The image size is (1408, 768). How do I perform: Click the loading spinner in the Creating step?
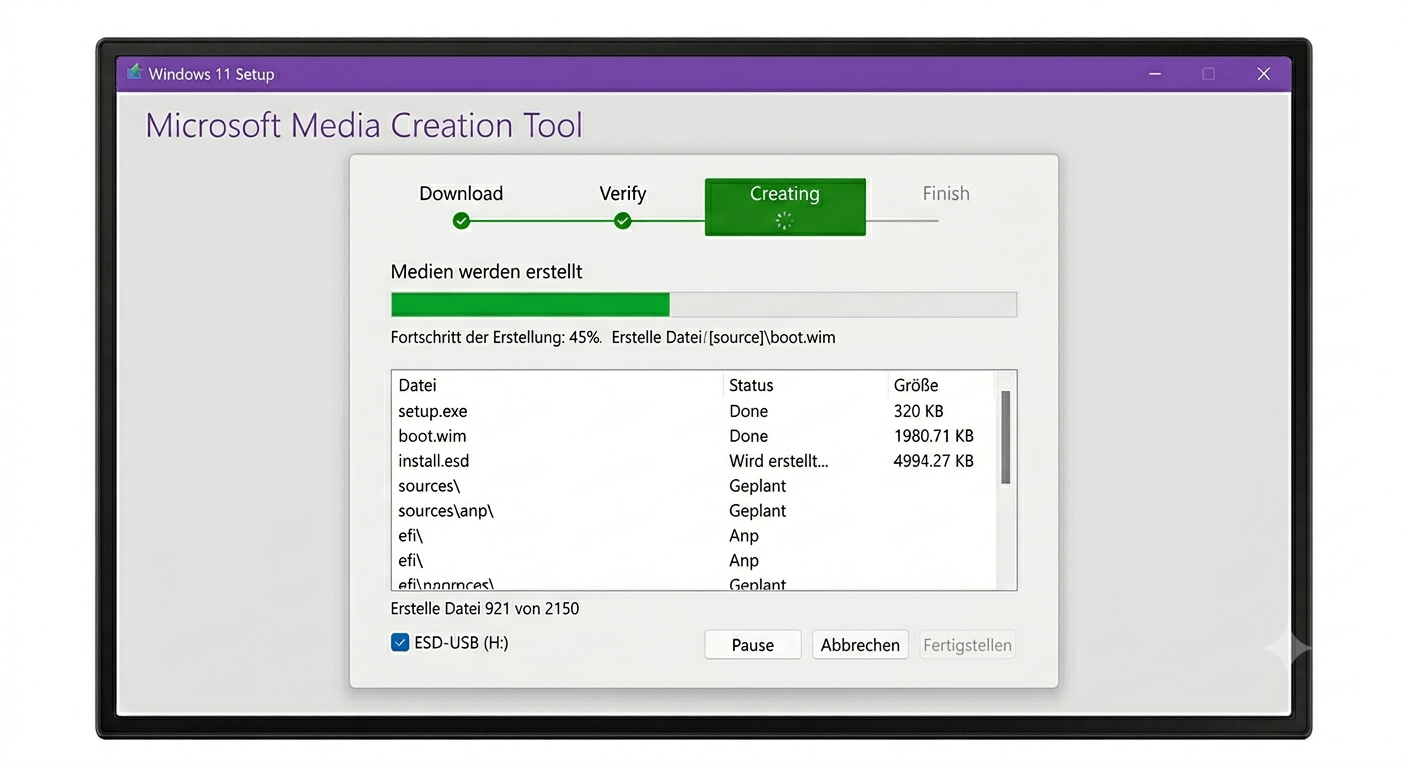785,221
